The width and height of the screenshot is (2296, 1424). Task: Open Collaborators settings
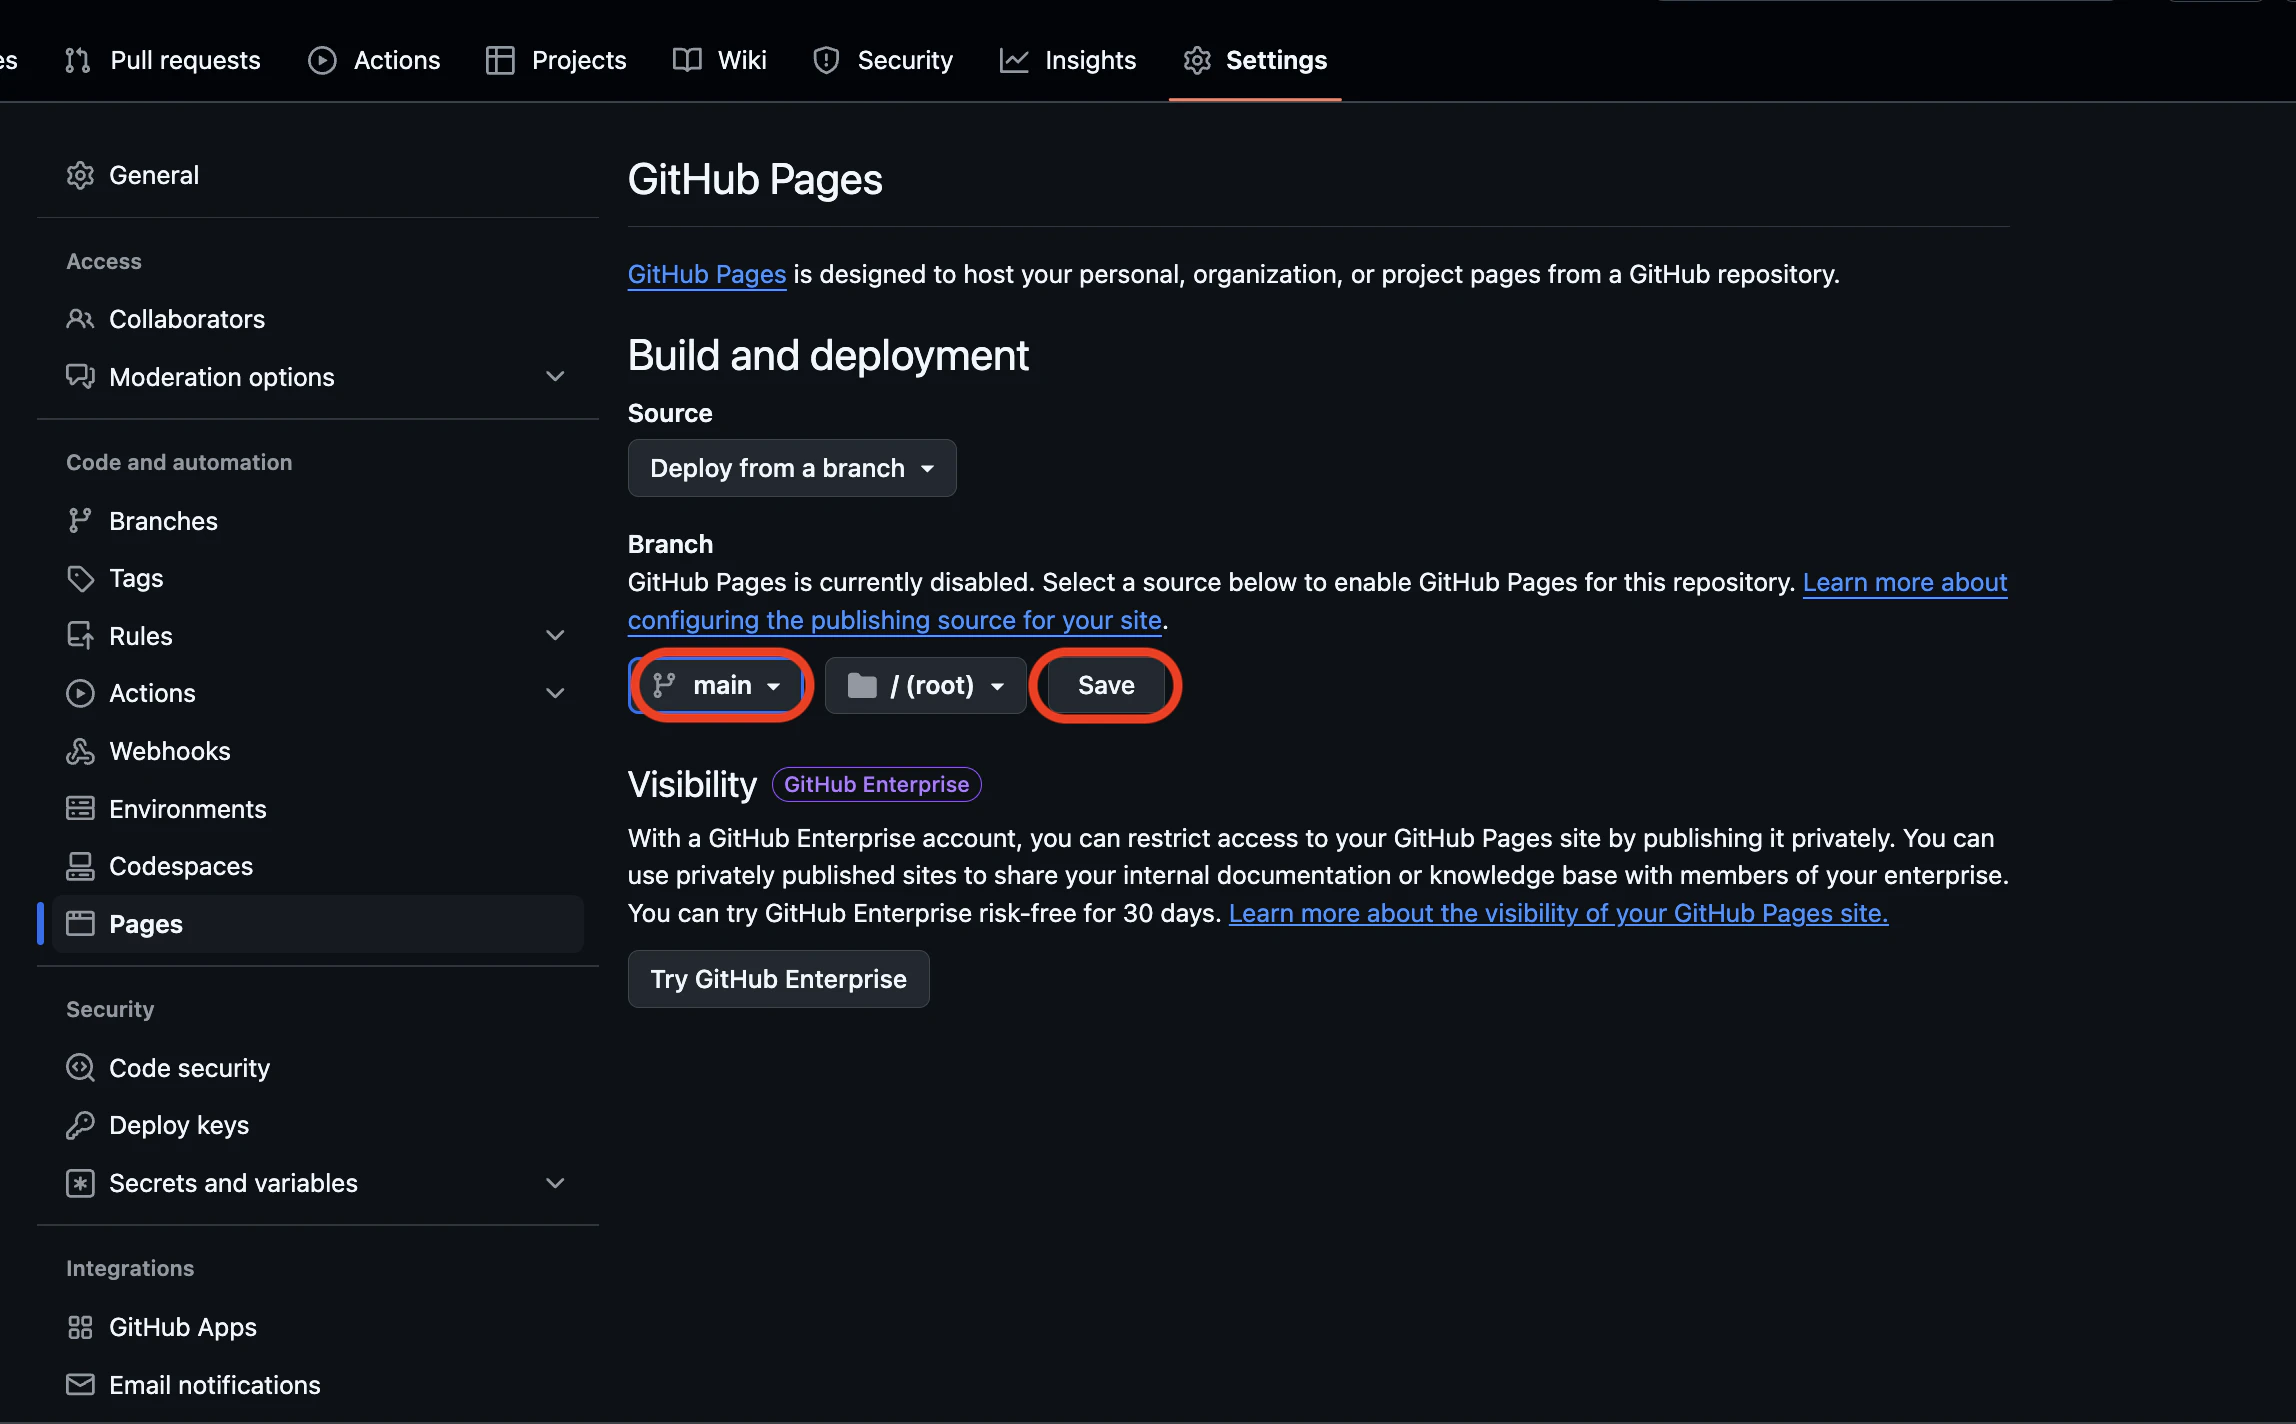pyautogui.click(x=318, y=319)
